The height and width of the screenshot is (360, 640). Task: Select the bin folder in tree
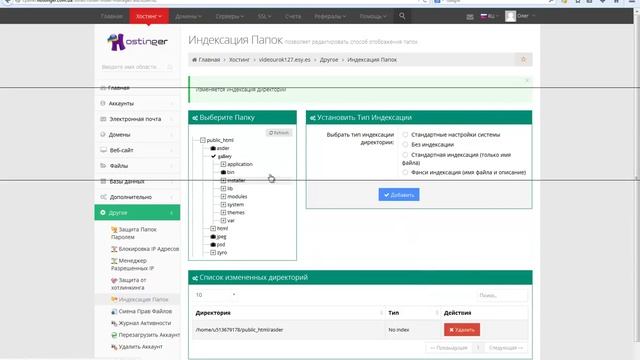(227, 172)
